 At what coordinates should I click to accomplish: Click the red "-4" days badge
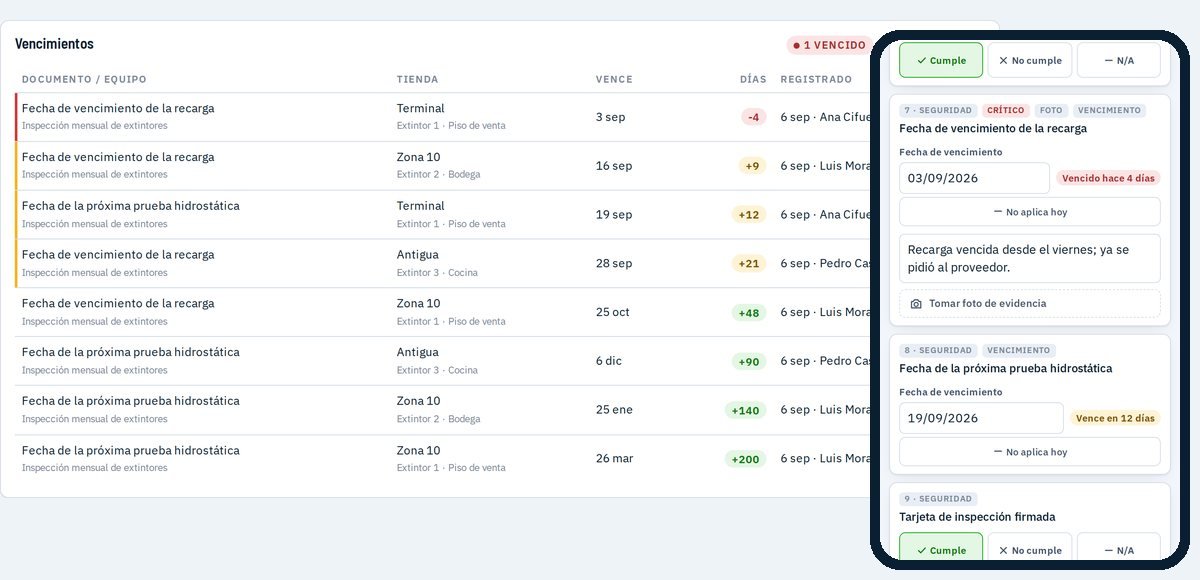[754, 117]
